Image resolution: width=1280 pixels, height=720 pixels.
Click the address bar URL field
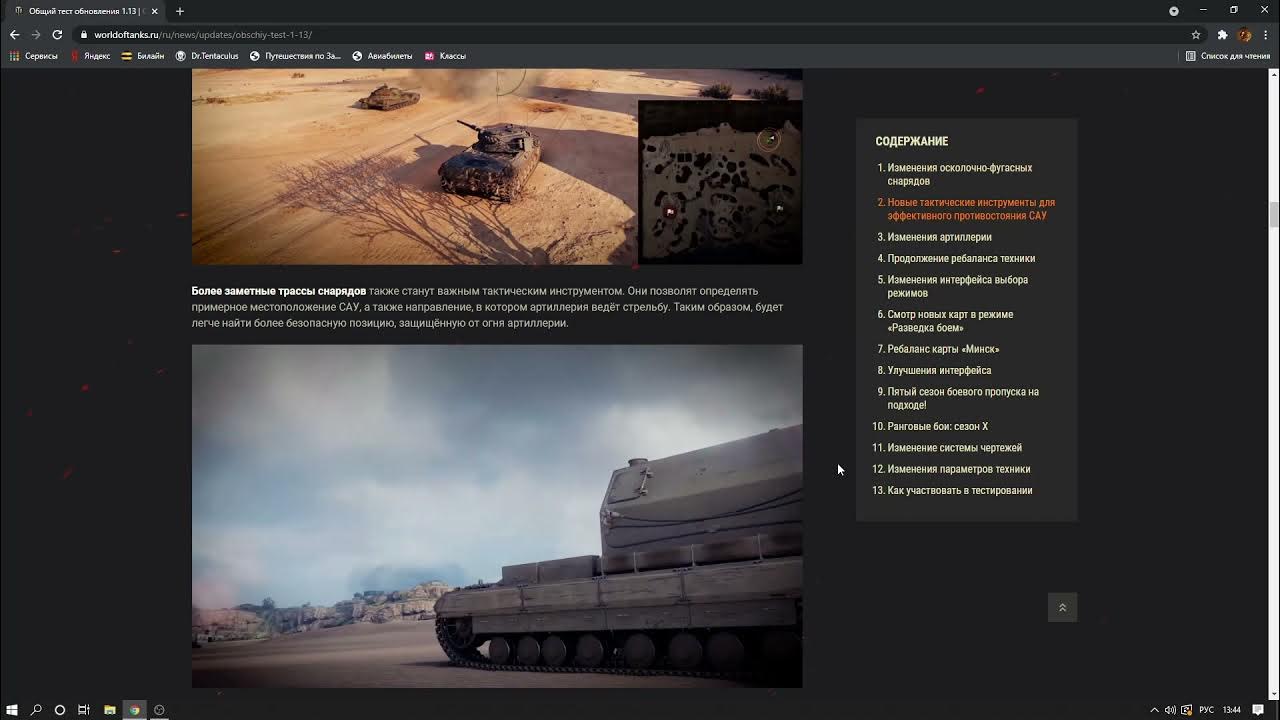[630, 34]
